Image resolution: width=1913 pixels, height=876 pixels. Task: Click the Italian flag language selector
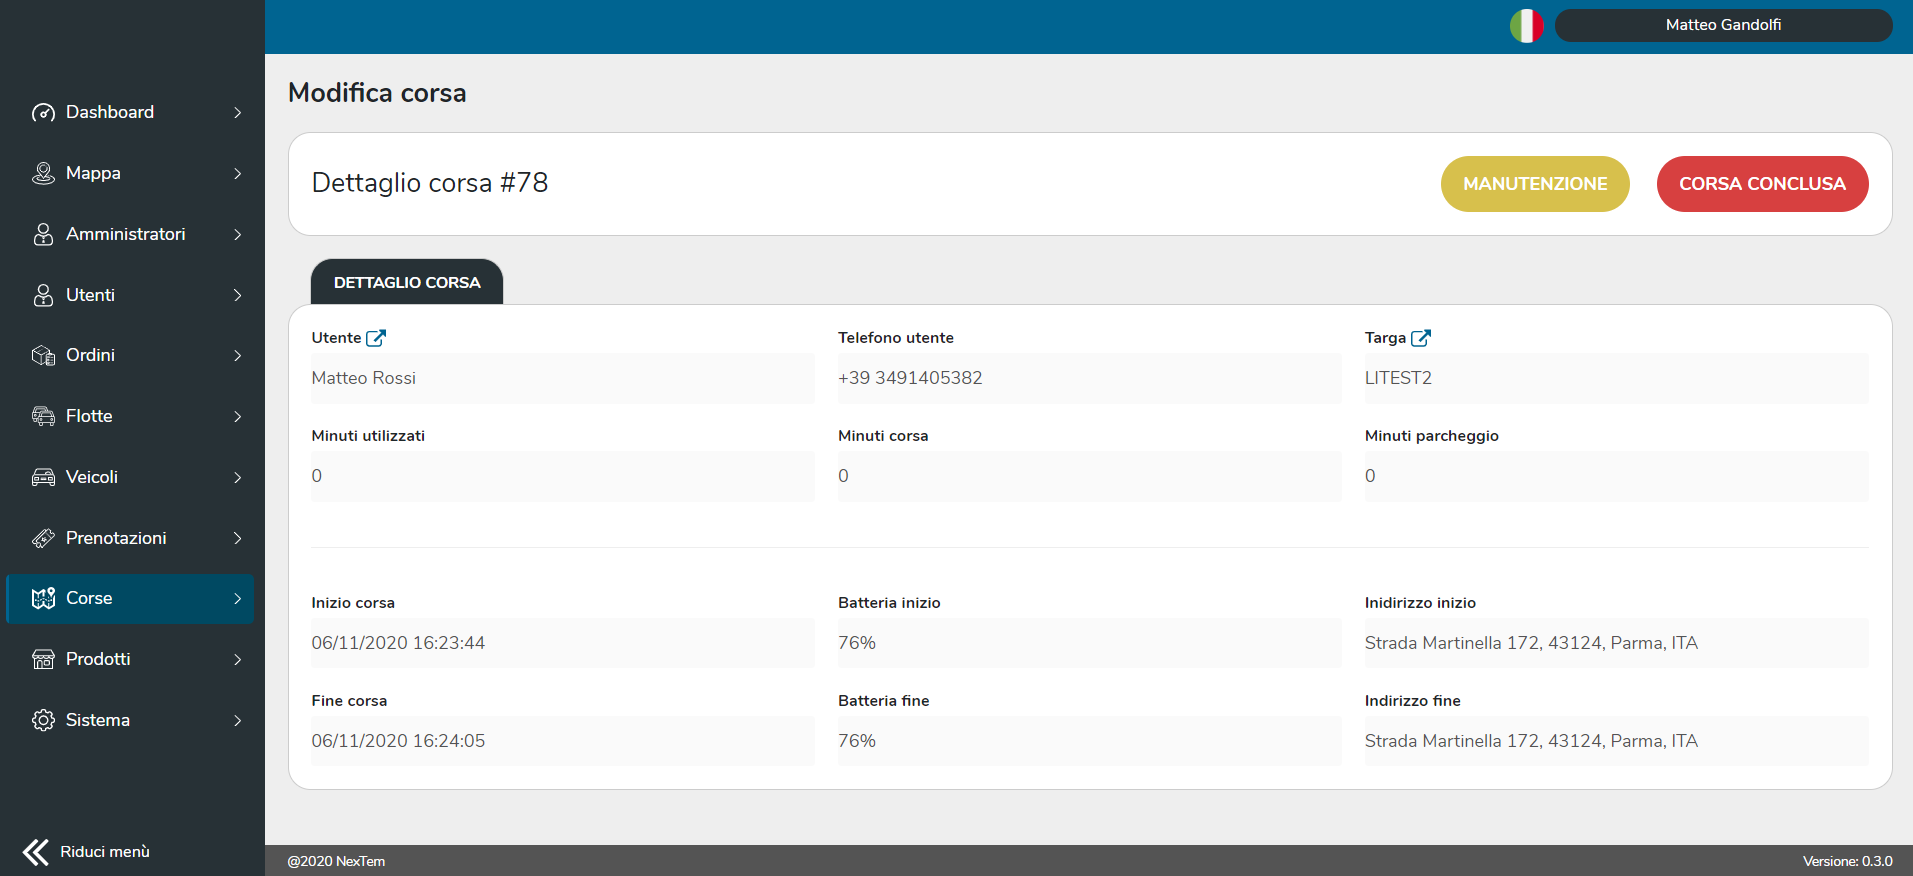click(1526, 26)
